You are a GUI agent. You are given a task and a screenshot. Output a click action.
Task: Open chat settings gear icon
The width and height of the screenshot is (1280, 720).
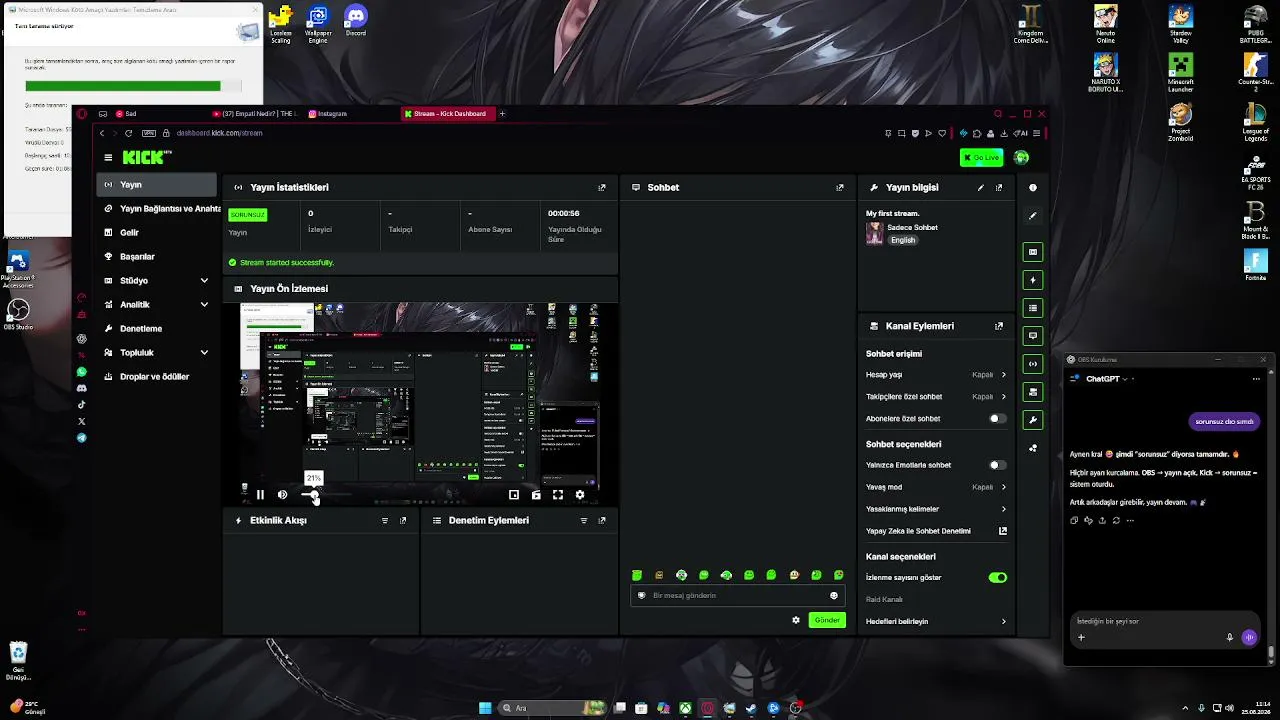796,620
